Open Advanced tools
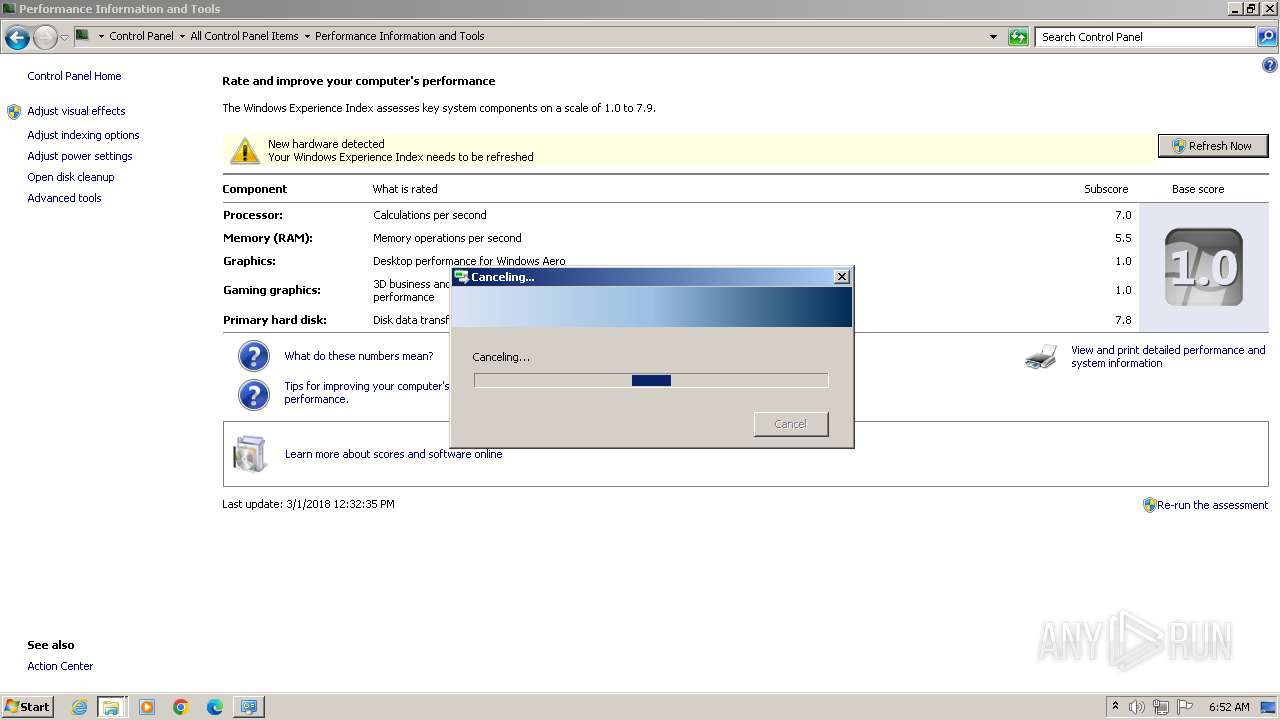1280x720 pixels. 64,198
